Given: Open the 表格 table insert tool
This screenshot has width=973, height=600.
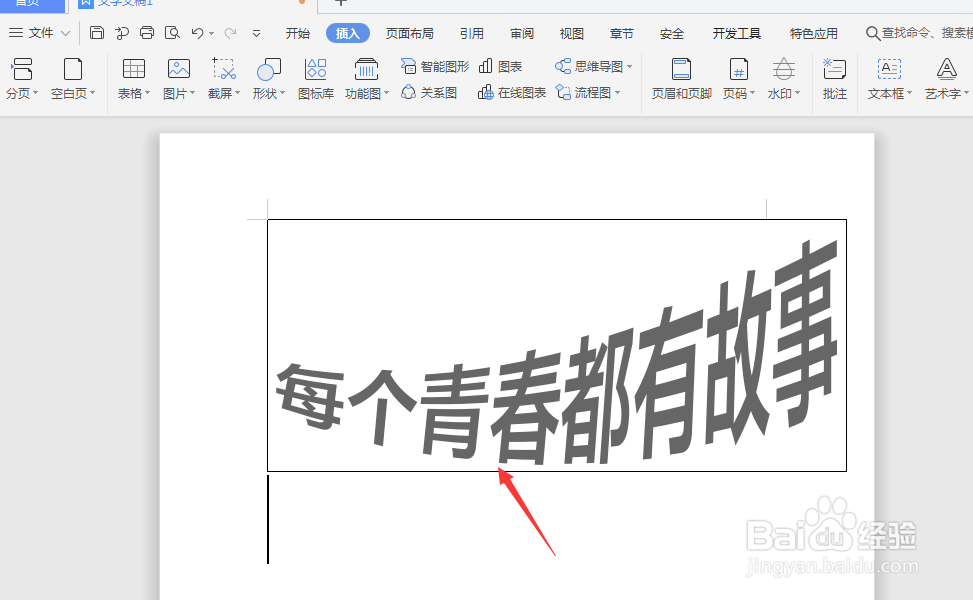Looking at the screenshot, I should point(134,78).
